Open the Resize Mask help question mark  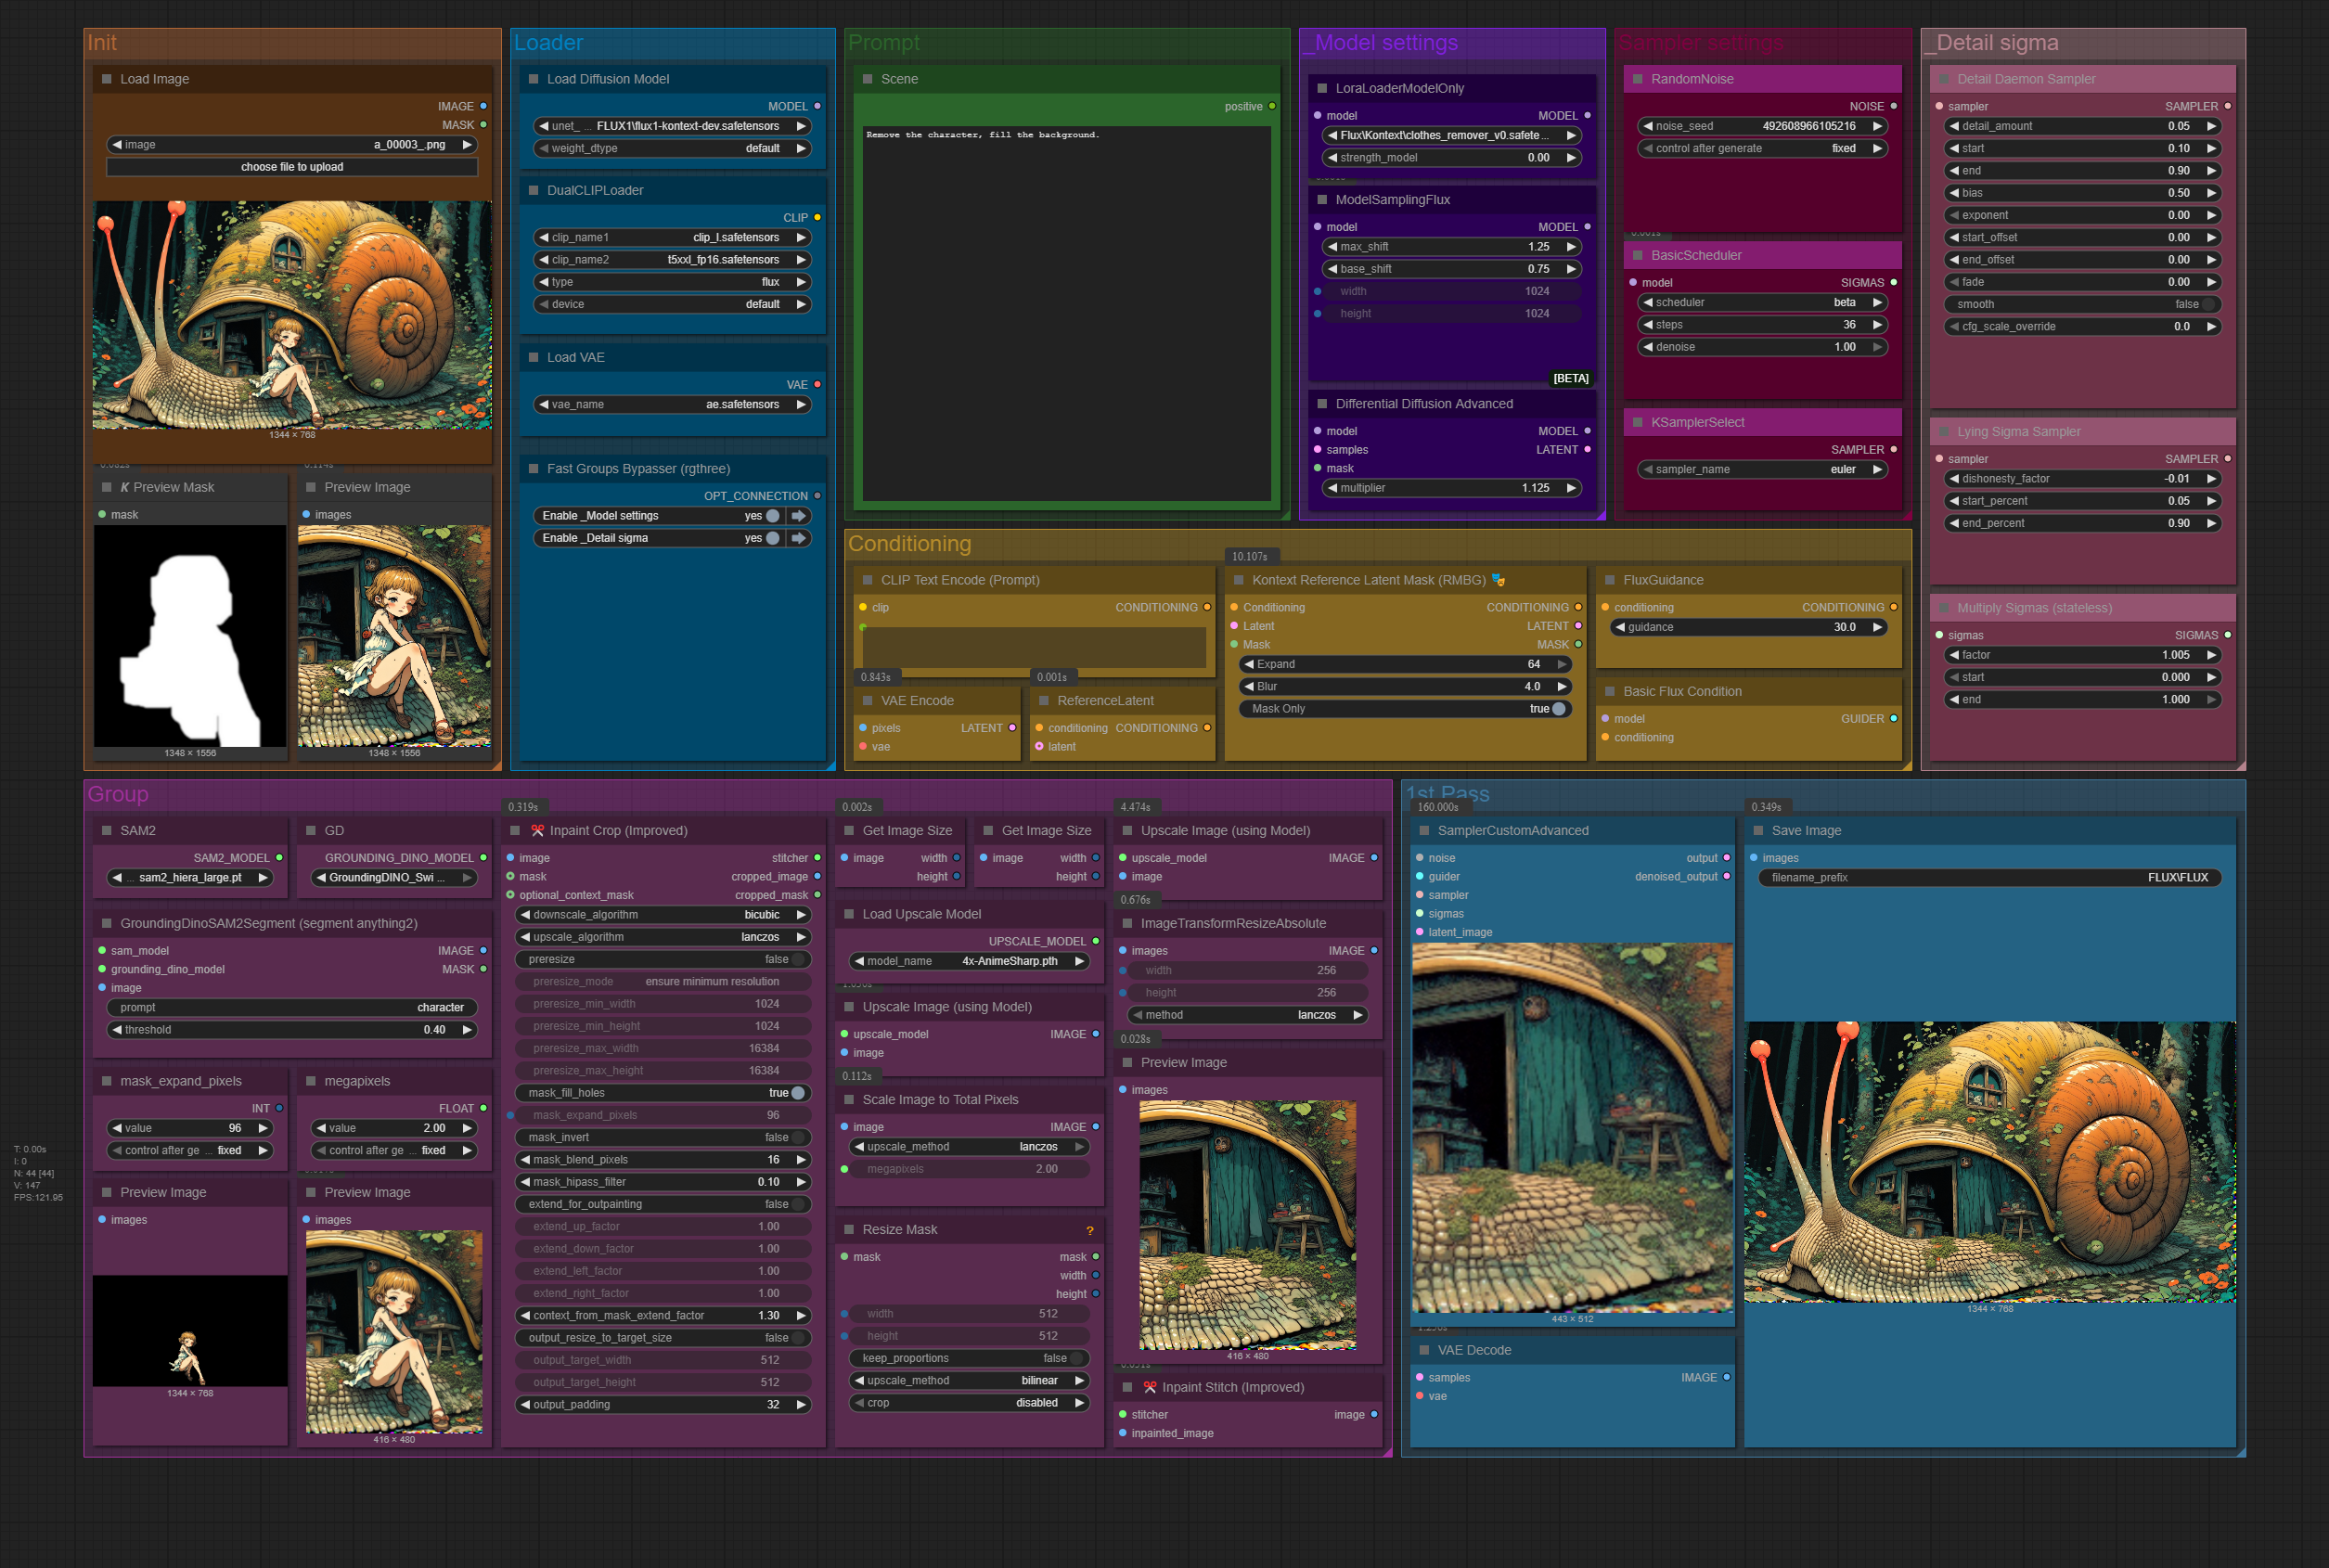click(x=1089, y=1230)
